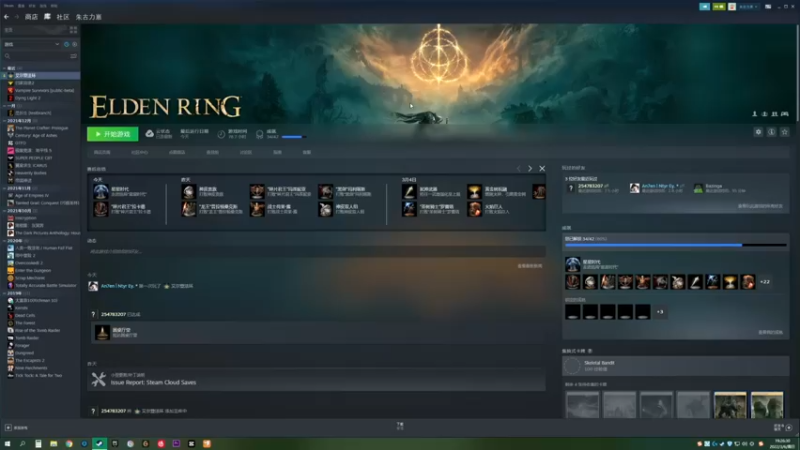Click the green 开始游戏 play button

click(112, 134)
